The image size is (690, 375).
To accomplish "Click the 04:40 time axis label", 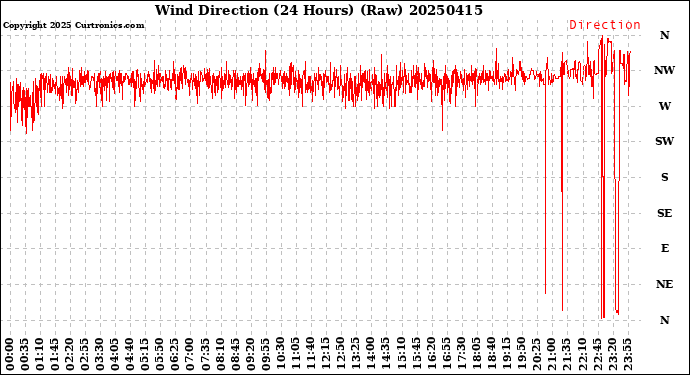I will 129,355.
